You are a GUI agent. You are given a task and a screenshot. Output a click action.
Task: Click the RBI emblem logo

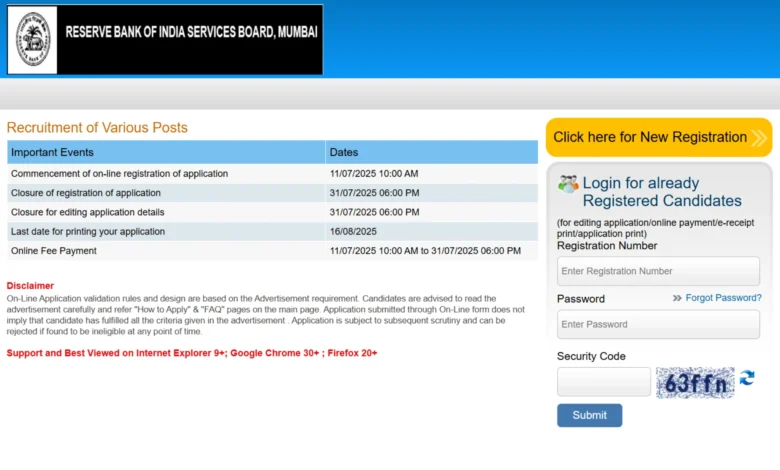coord(33,39)
